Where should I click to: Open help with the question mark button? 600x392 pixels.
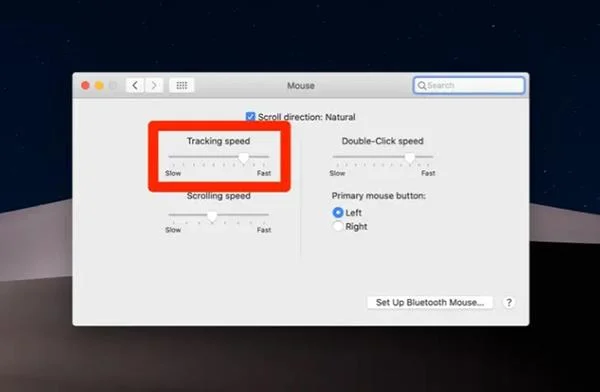pyautogui.click(x=509, y=302)
